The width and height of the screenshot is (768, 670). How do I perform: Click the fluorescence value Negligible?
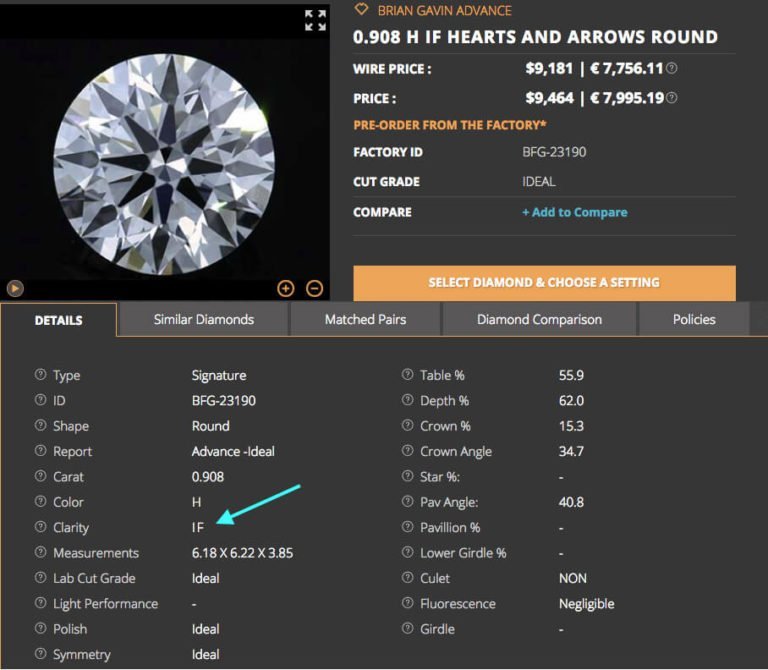586,604
